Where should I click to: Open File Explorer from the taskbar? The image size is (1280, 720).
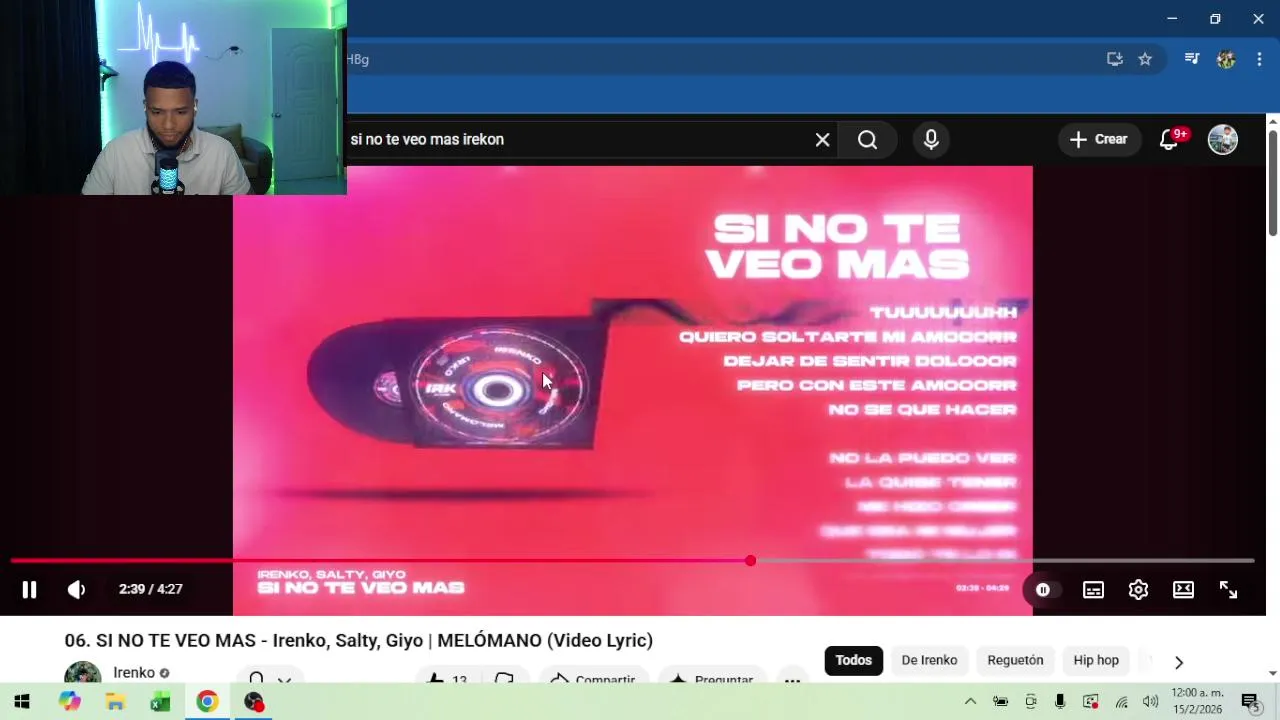point(115,702)
